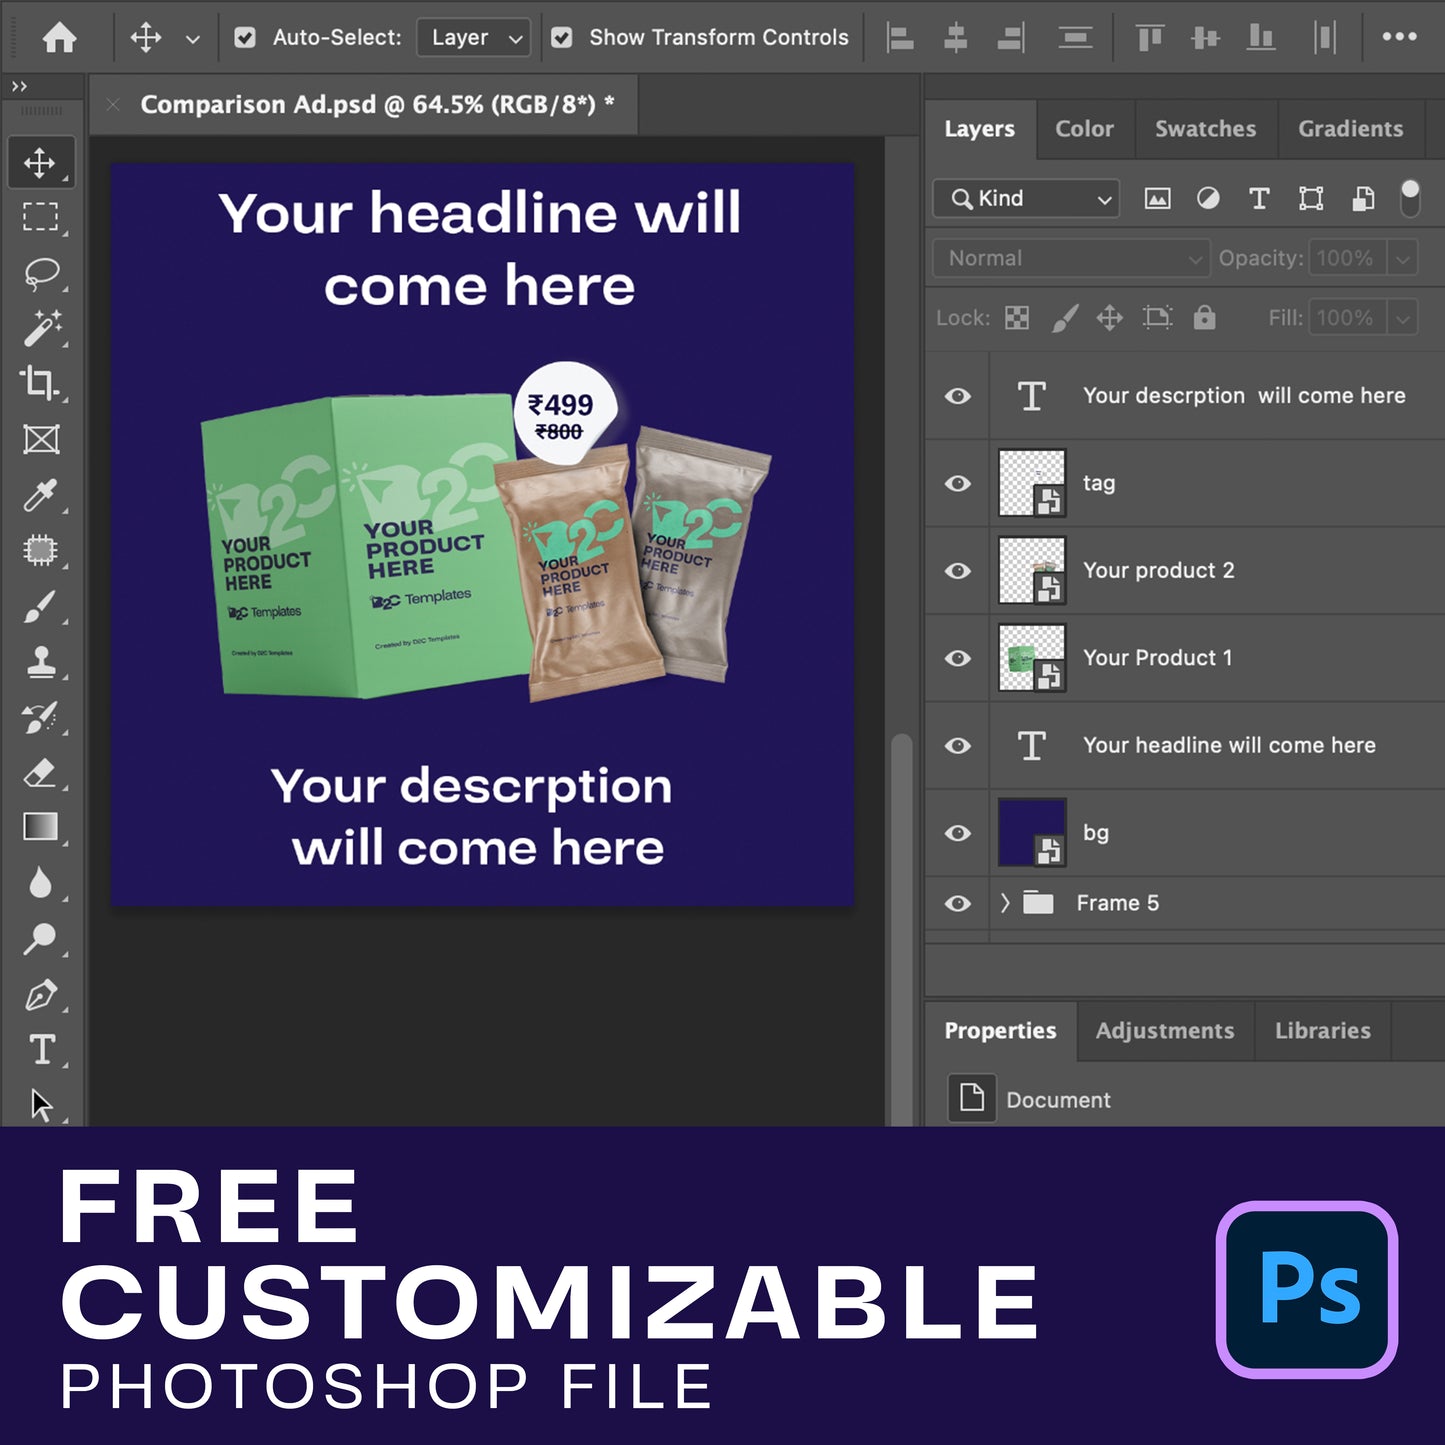1445x1445 pixels.
Task: Select the Clone Stamp tool
Action: [x=41, y=662]
